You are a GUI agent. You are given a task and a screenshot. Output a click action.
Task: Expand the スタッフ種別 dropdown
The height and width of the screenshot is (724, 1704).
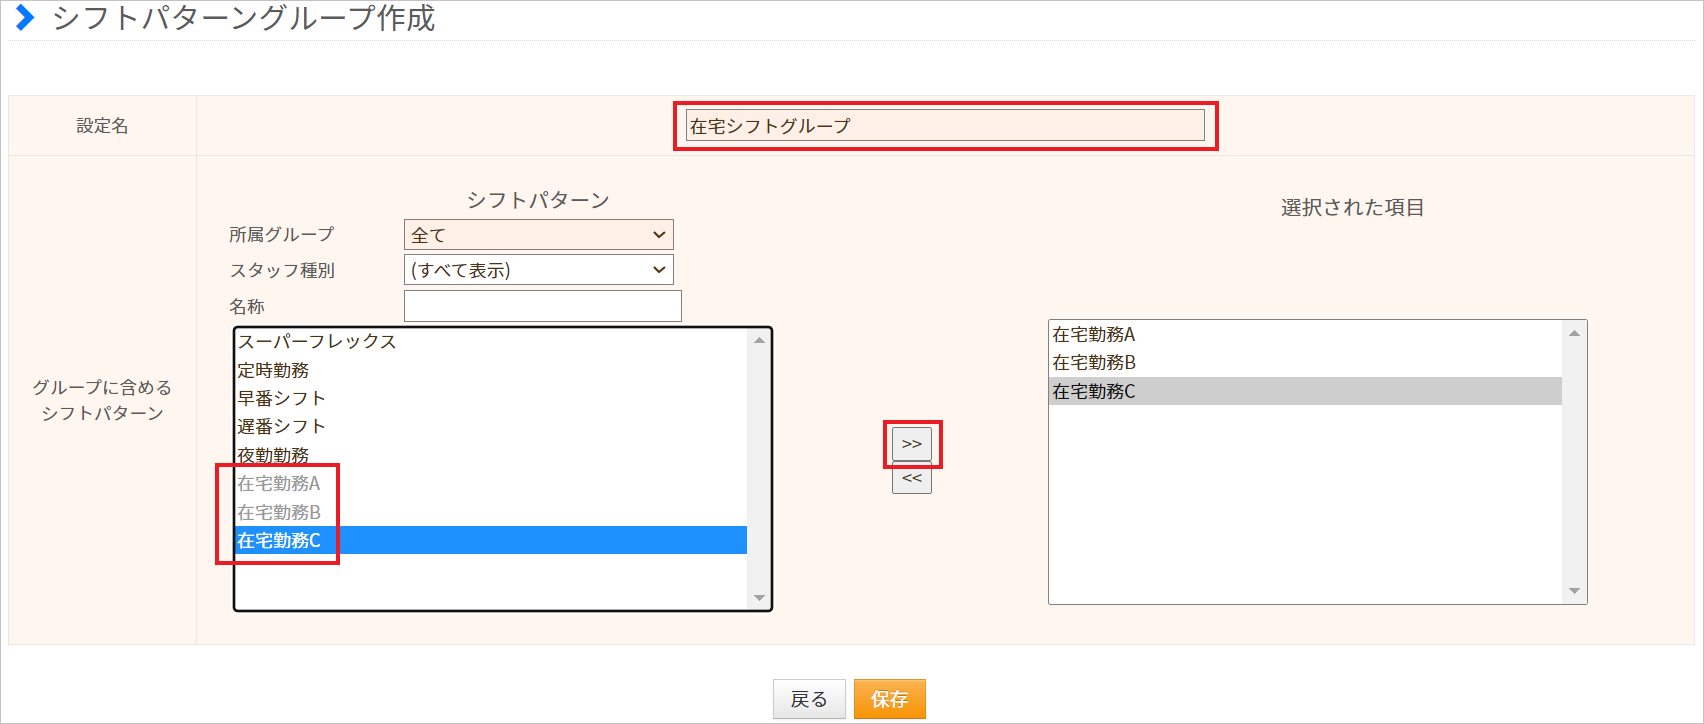(538, 270)
